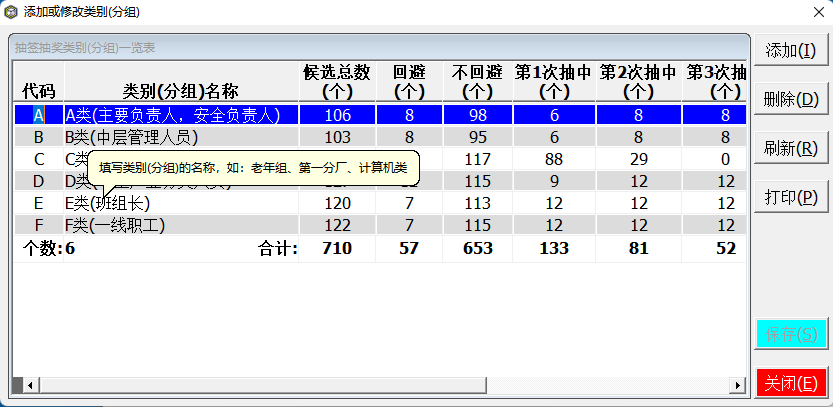Viewport: 833px width, 407px height.
Task: Click first draw value 88 in row C
Action: (x=554, y=159)
